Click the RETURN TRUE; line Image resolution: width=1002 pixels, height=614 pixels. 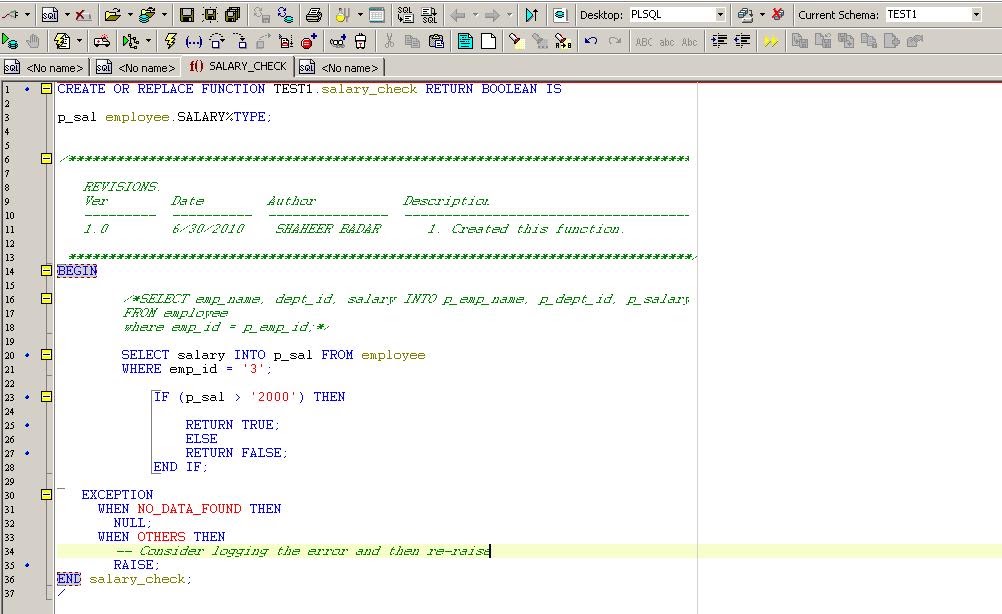coord(233,425)
